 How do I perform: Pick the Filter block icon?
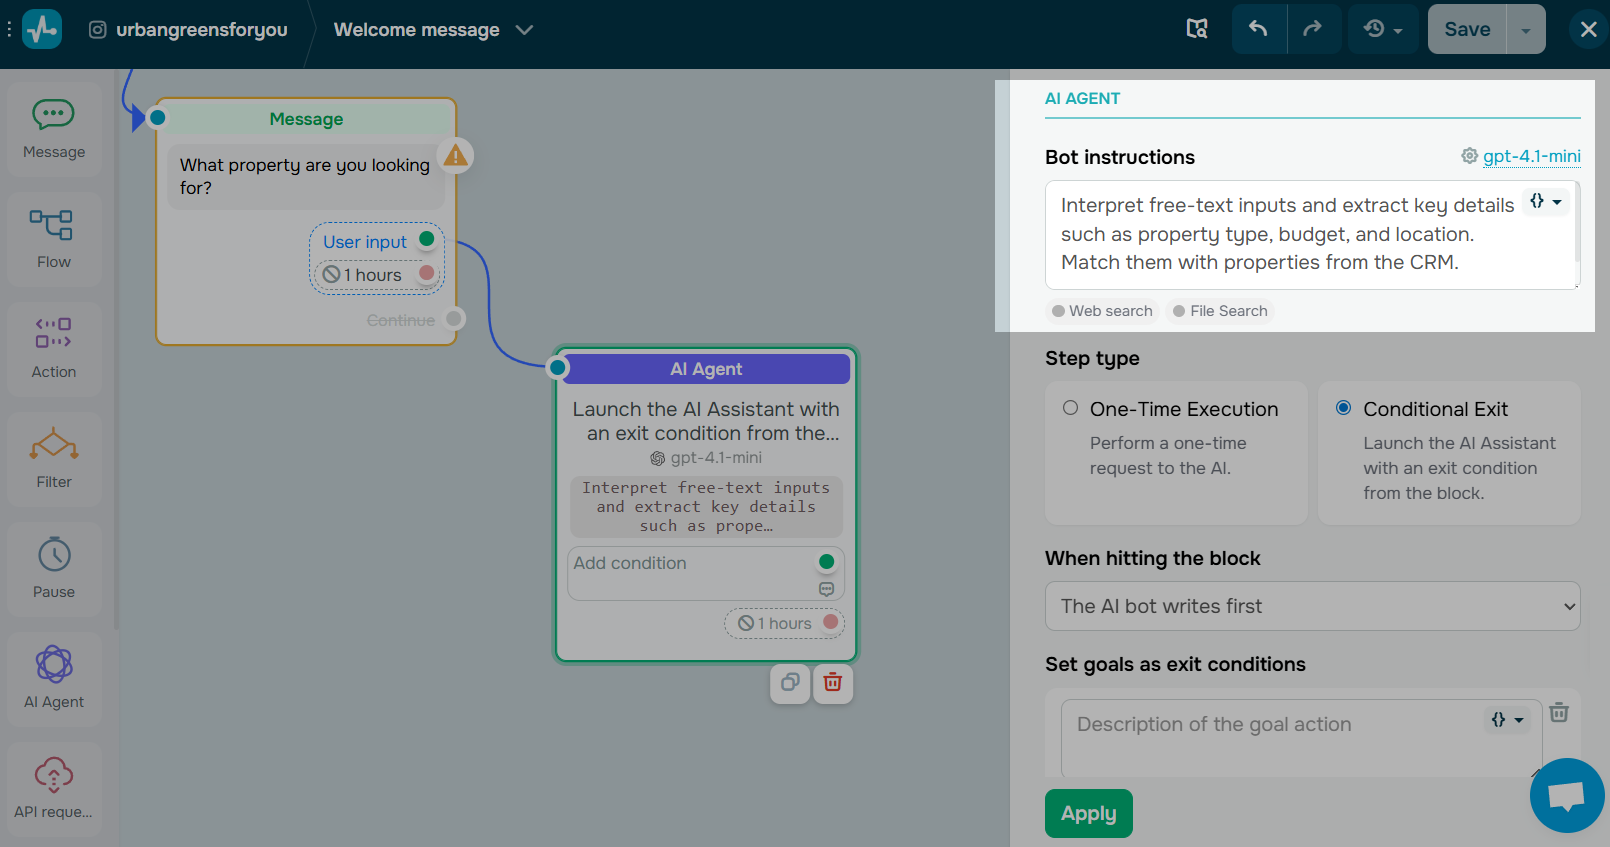click(54, 459)
